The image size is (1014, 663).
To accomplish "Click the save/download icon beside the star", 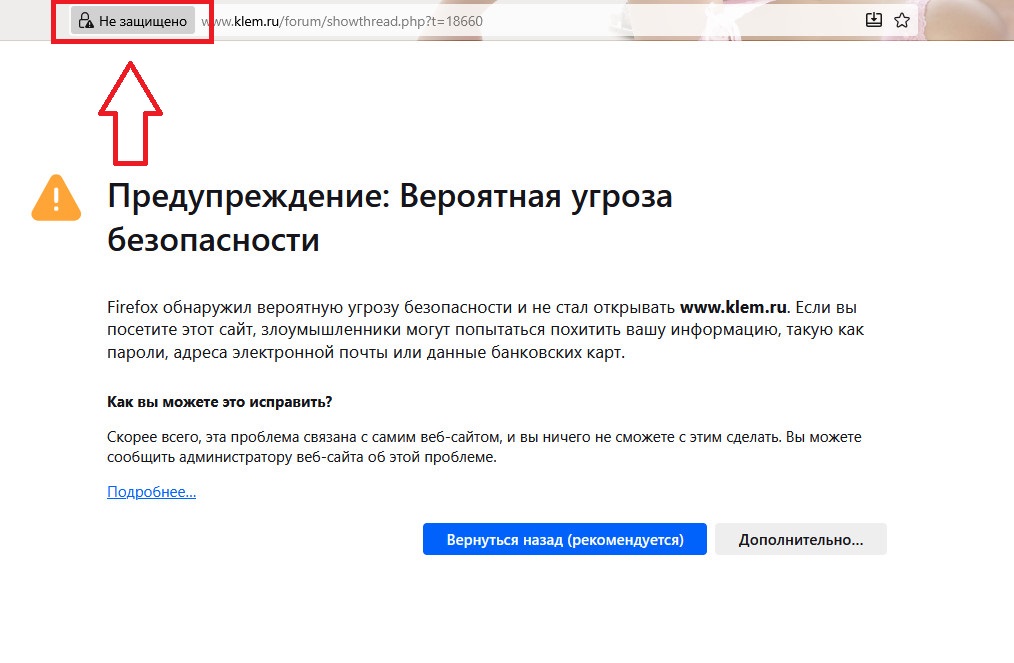I will pos(873,20).
